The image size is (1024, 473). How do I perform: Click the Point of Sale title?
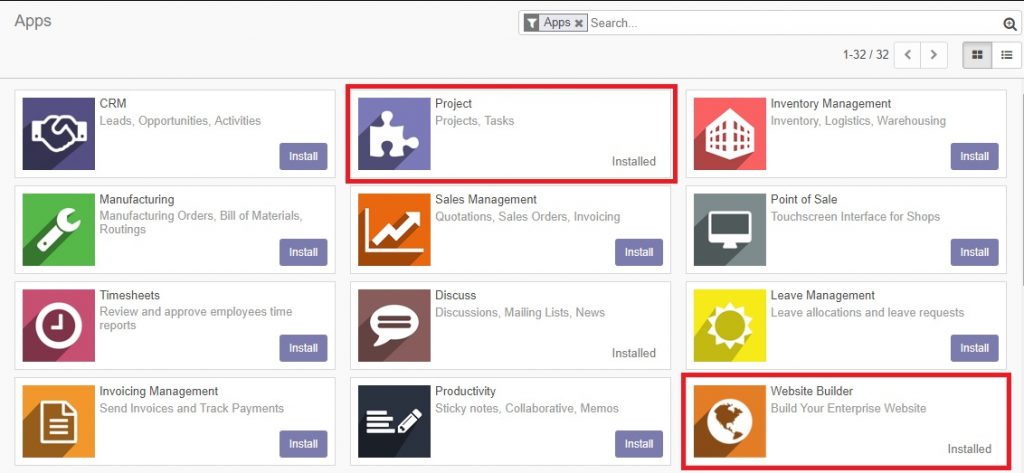click(x=803, y=199)
